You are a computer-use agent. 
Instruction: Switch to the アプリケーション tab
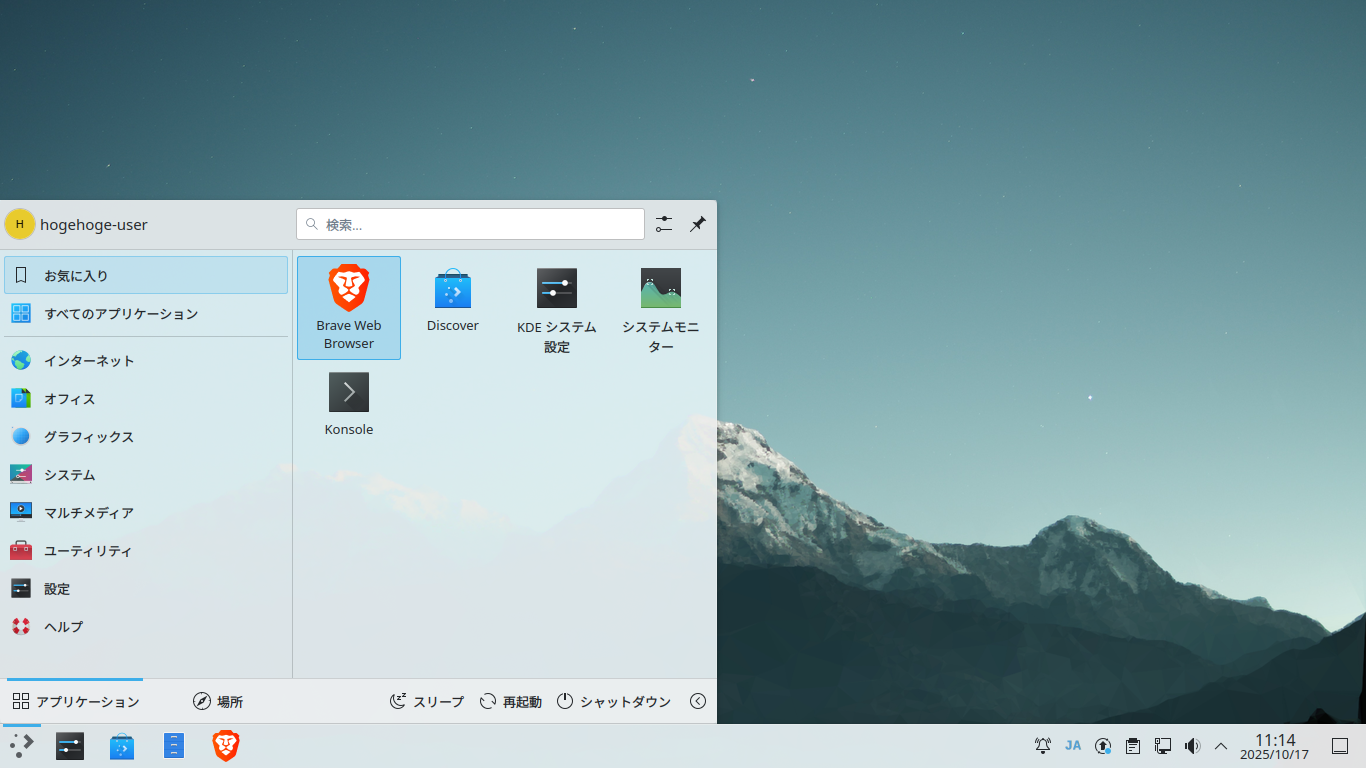click(x=75, y=701)
